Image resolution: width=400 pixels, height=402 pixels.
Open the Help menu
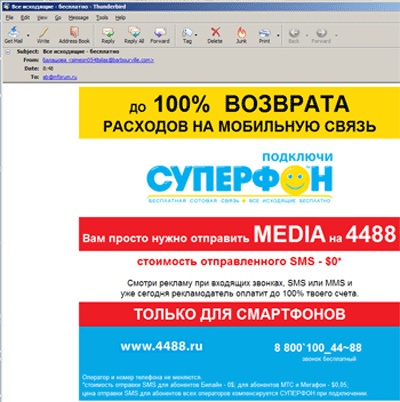(120, 18)
